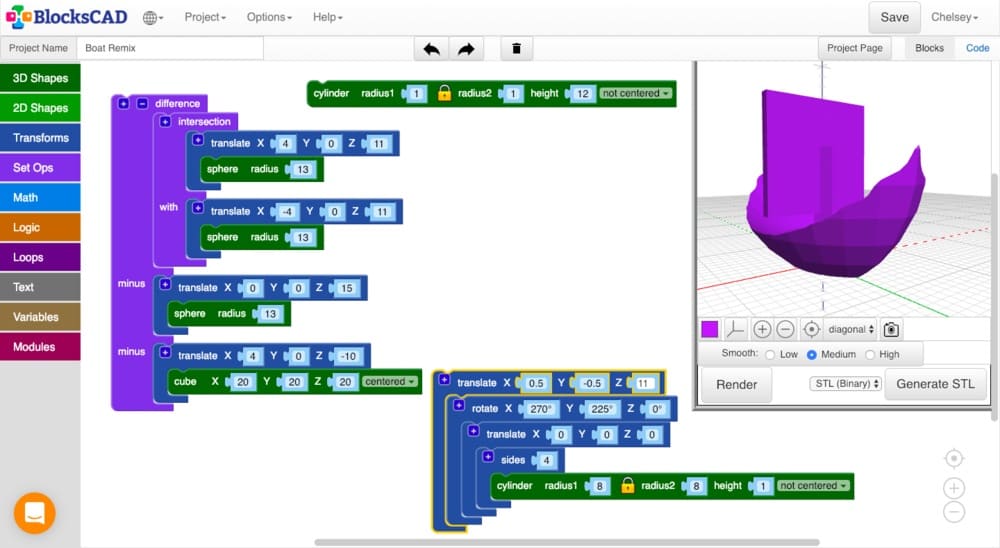Click the Generate STL button

click(x=935, y=384)
